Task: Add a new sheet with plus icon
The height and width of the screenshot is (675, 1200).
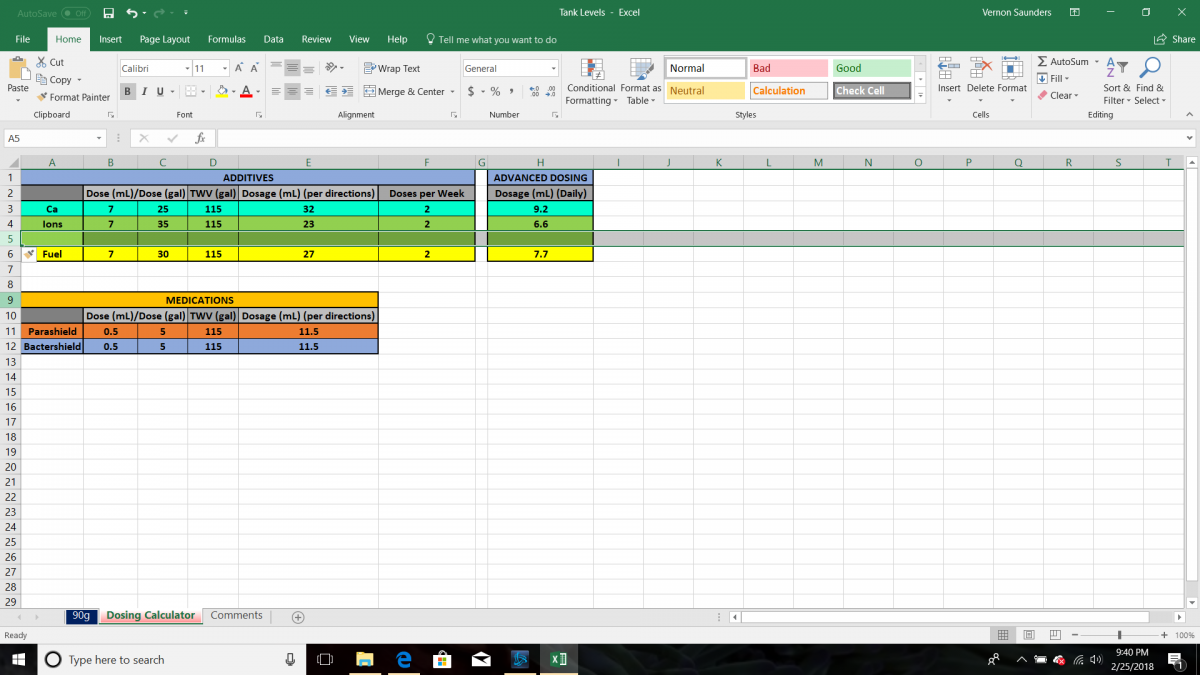Action: pos(298,617)
